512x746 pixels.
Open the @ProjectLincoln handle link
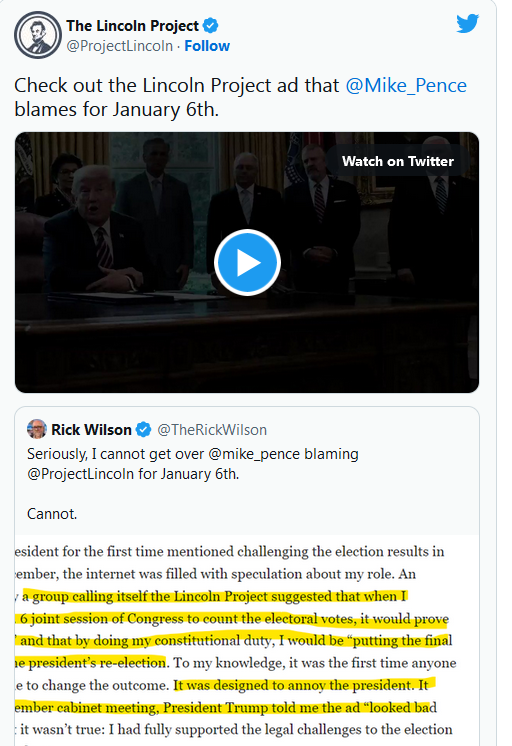[119, 46]
